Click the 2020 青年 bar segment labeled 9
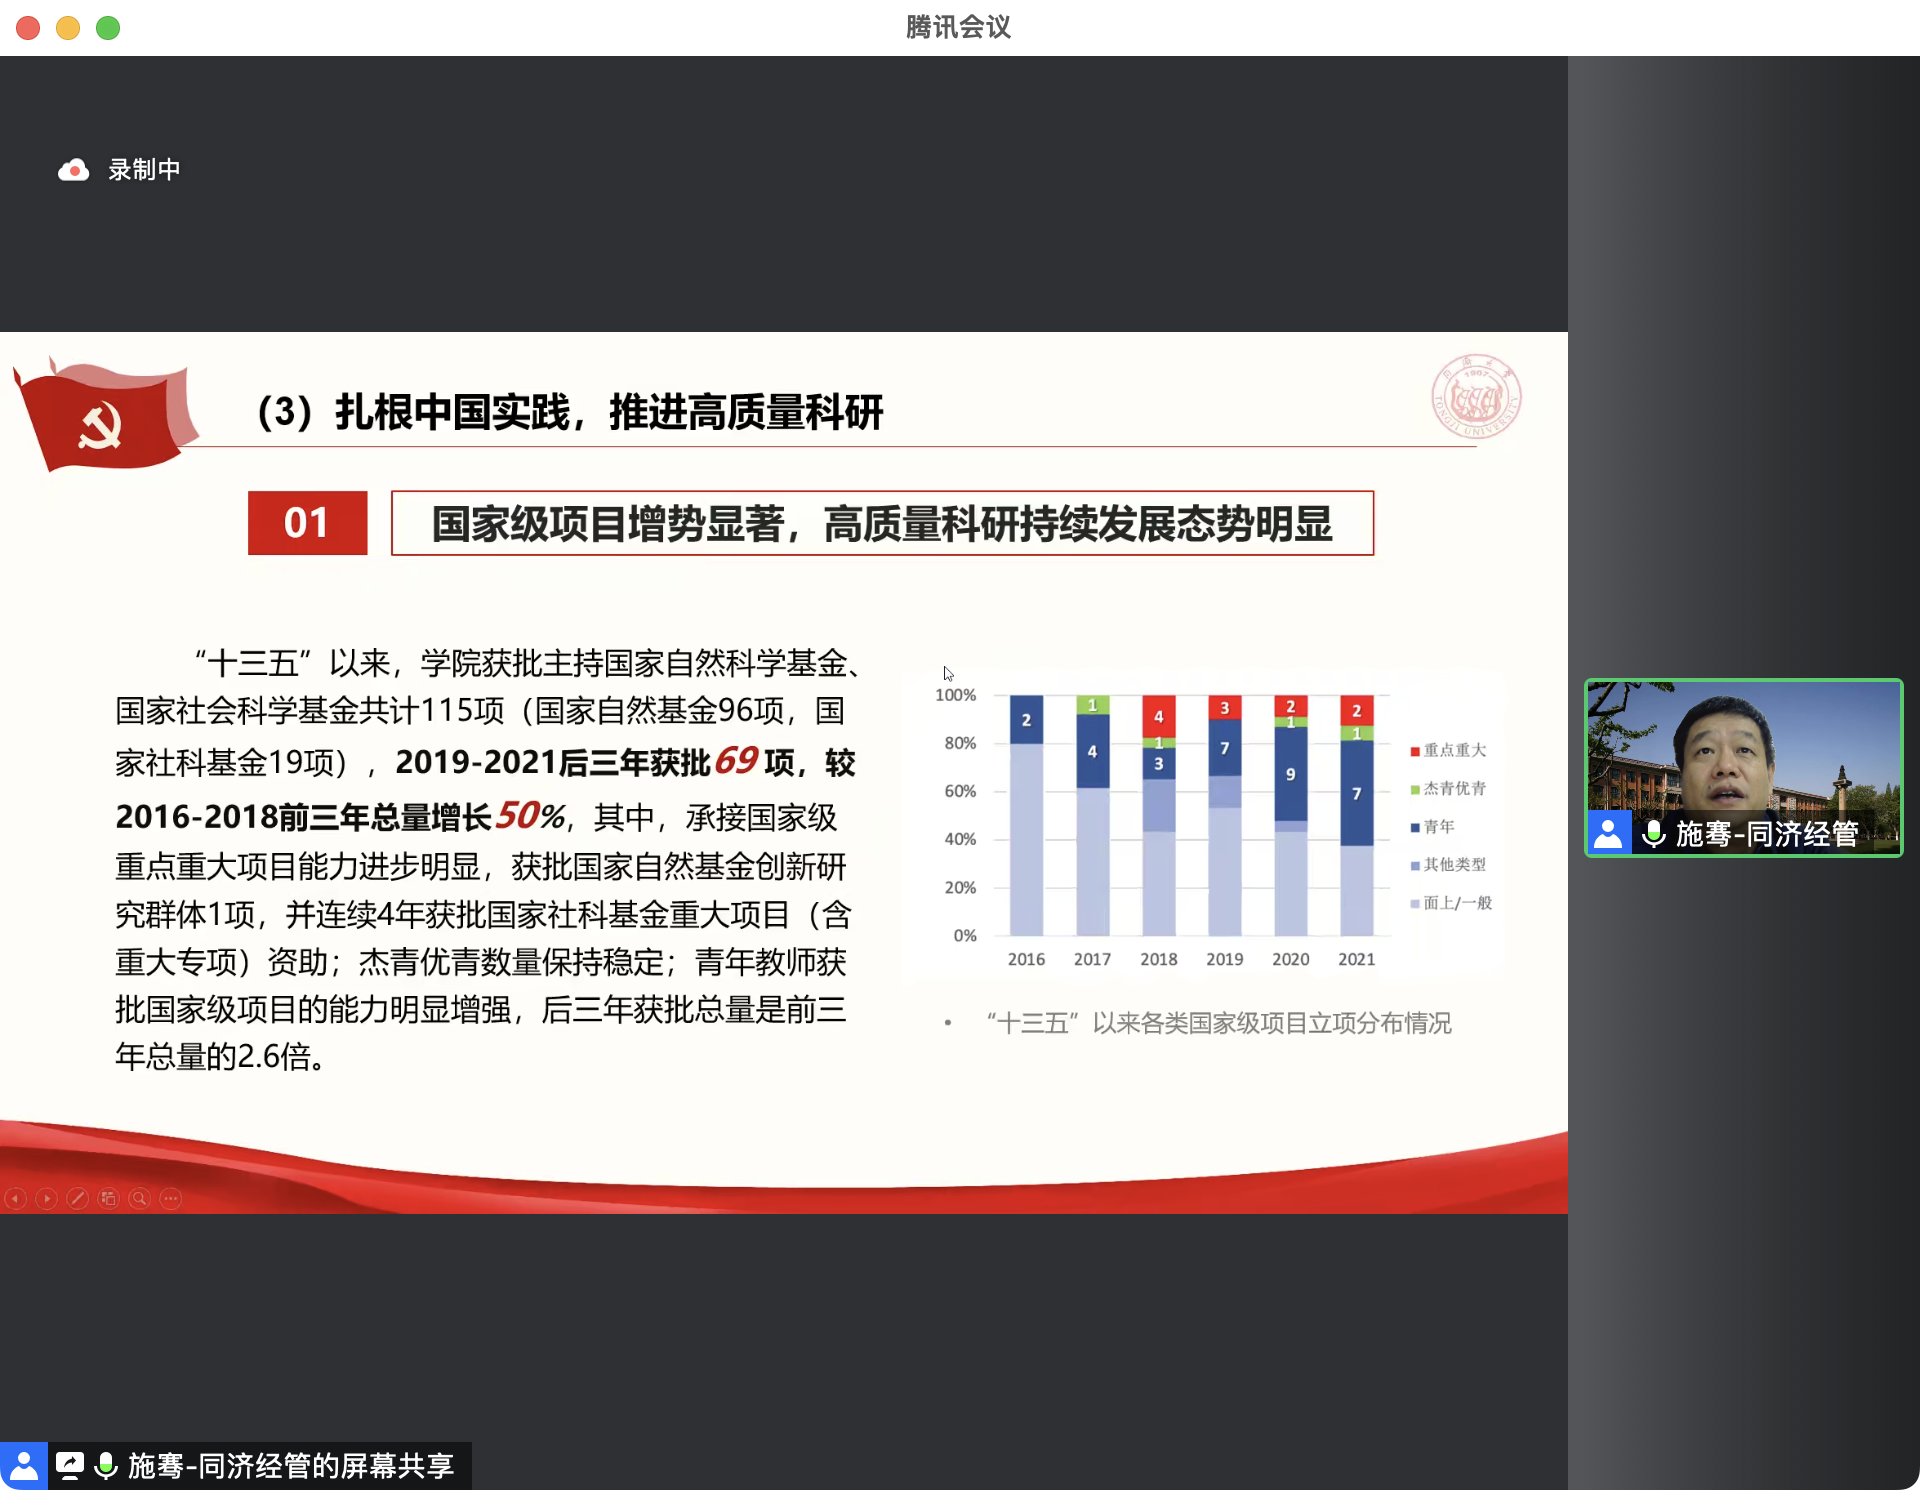1920x1490 pixels. point(1290,774)
